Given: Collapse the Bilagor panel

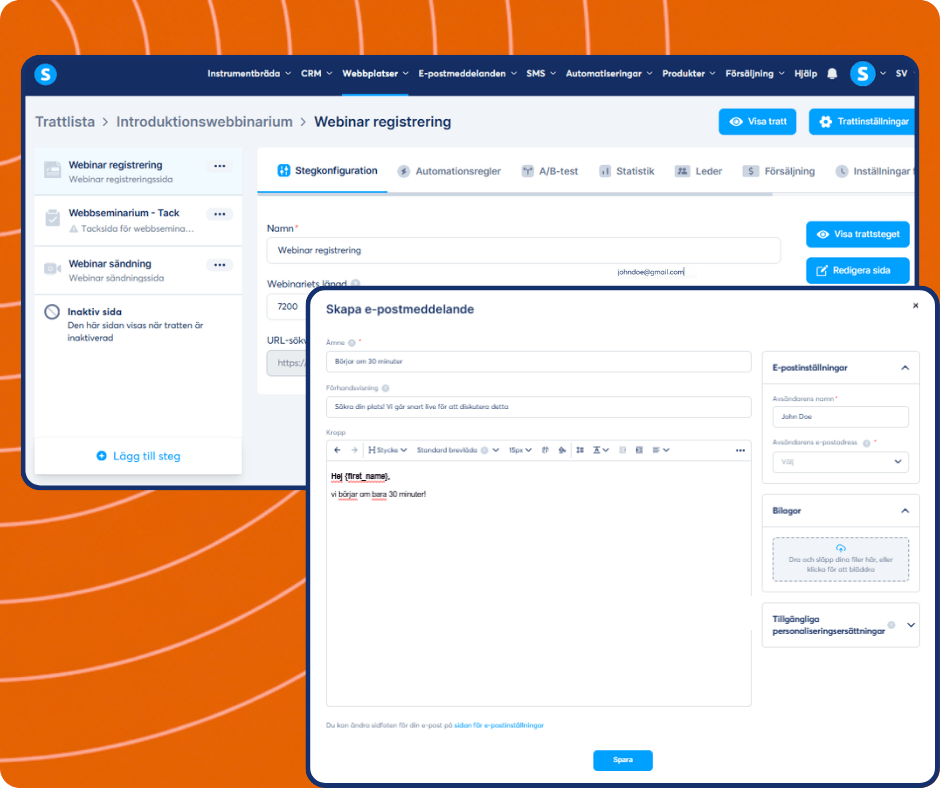Looking at the screenshot, I should coord(905,511).
